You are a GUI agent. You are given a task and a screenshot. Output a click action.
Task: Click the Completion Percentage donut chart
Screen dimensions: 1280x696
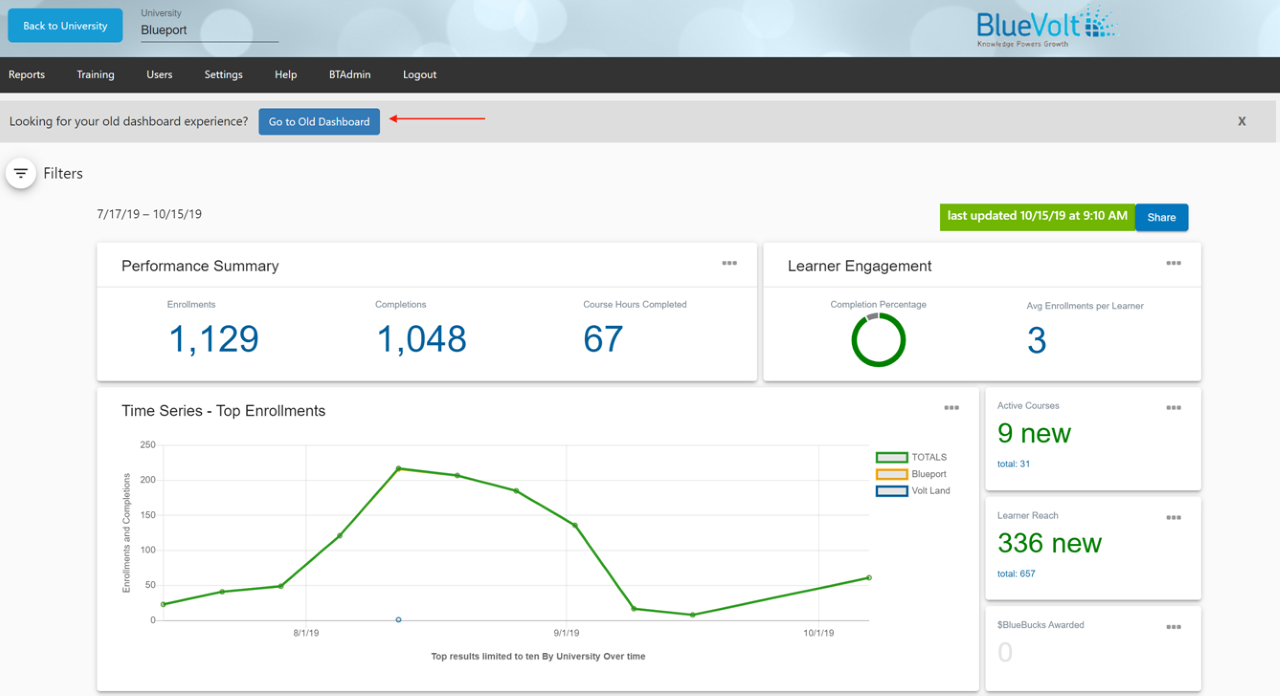[x=878, y=340]
